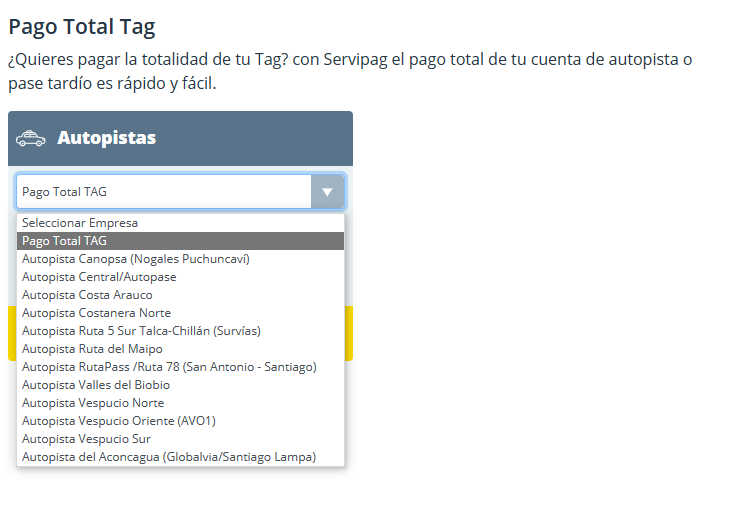Viewport: 734px width, 507px height.
Task: Select Autopista RutaPass /Ruta 78 option
Action: click(x=169, y=367)
